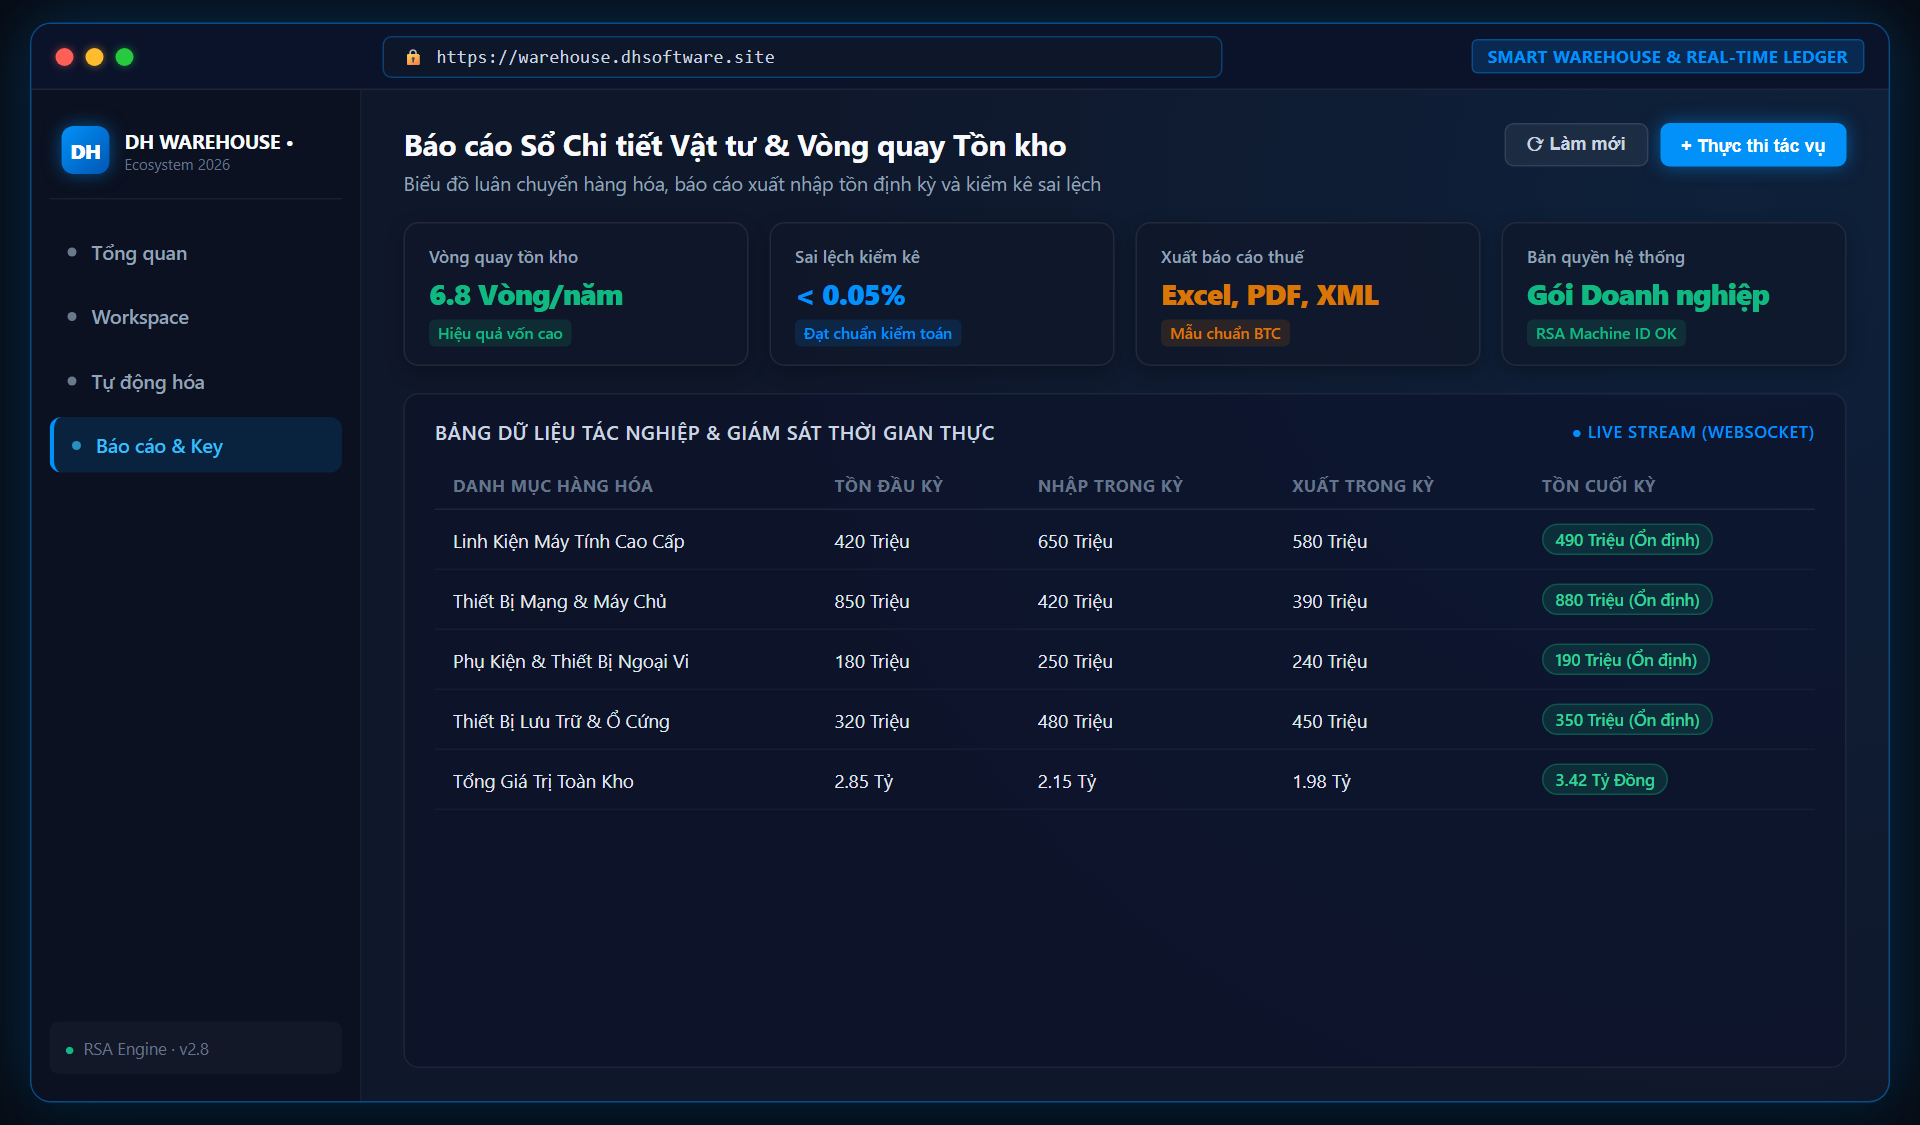Image resolution: width=1920 pixels, height=1125 pixels.
Task: Click the URL address field
Action: tap(802, 57)
